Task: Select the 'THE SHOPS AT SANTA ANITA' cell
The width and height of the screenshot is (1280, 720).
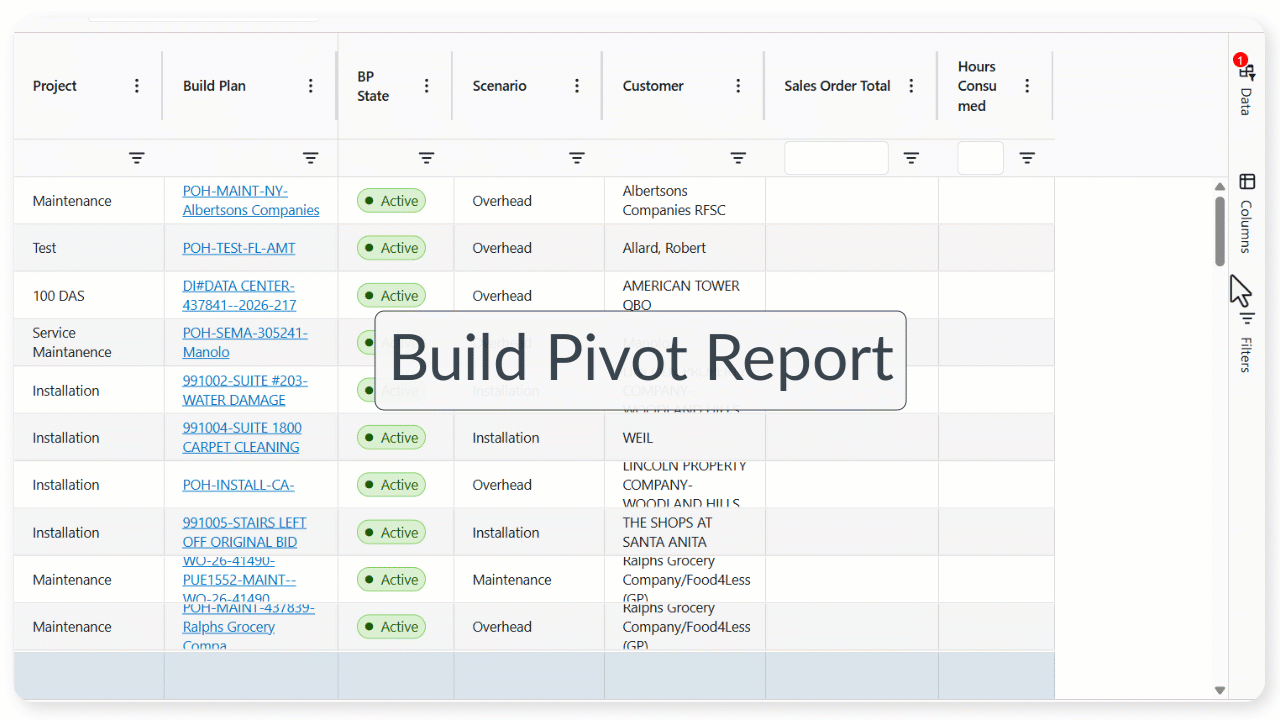Action: pos(685,532)
